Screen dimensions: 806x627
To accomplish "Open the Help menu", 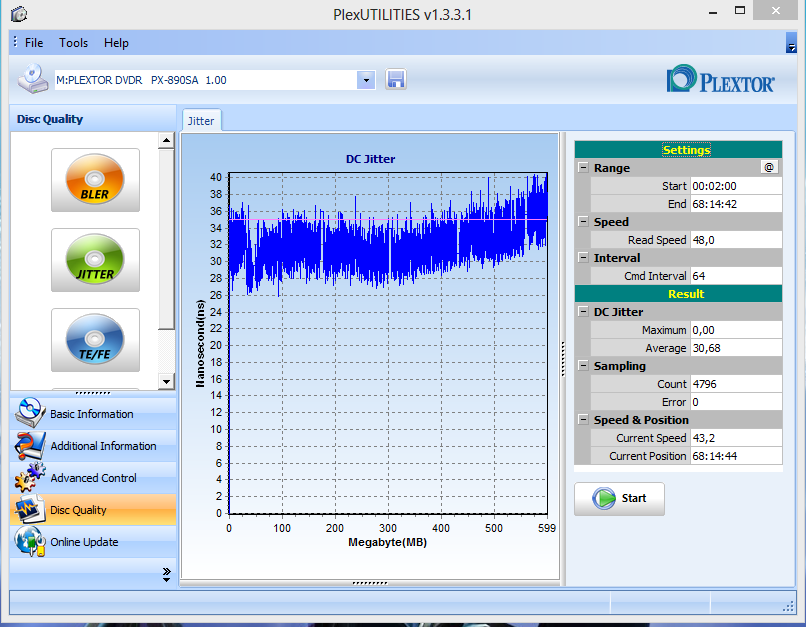I will coord(116,43).
